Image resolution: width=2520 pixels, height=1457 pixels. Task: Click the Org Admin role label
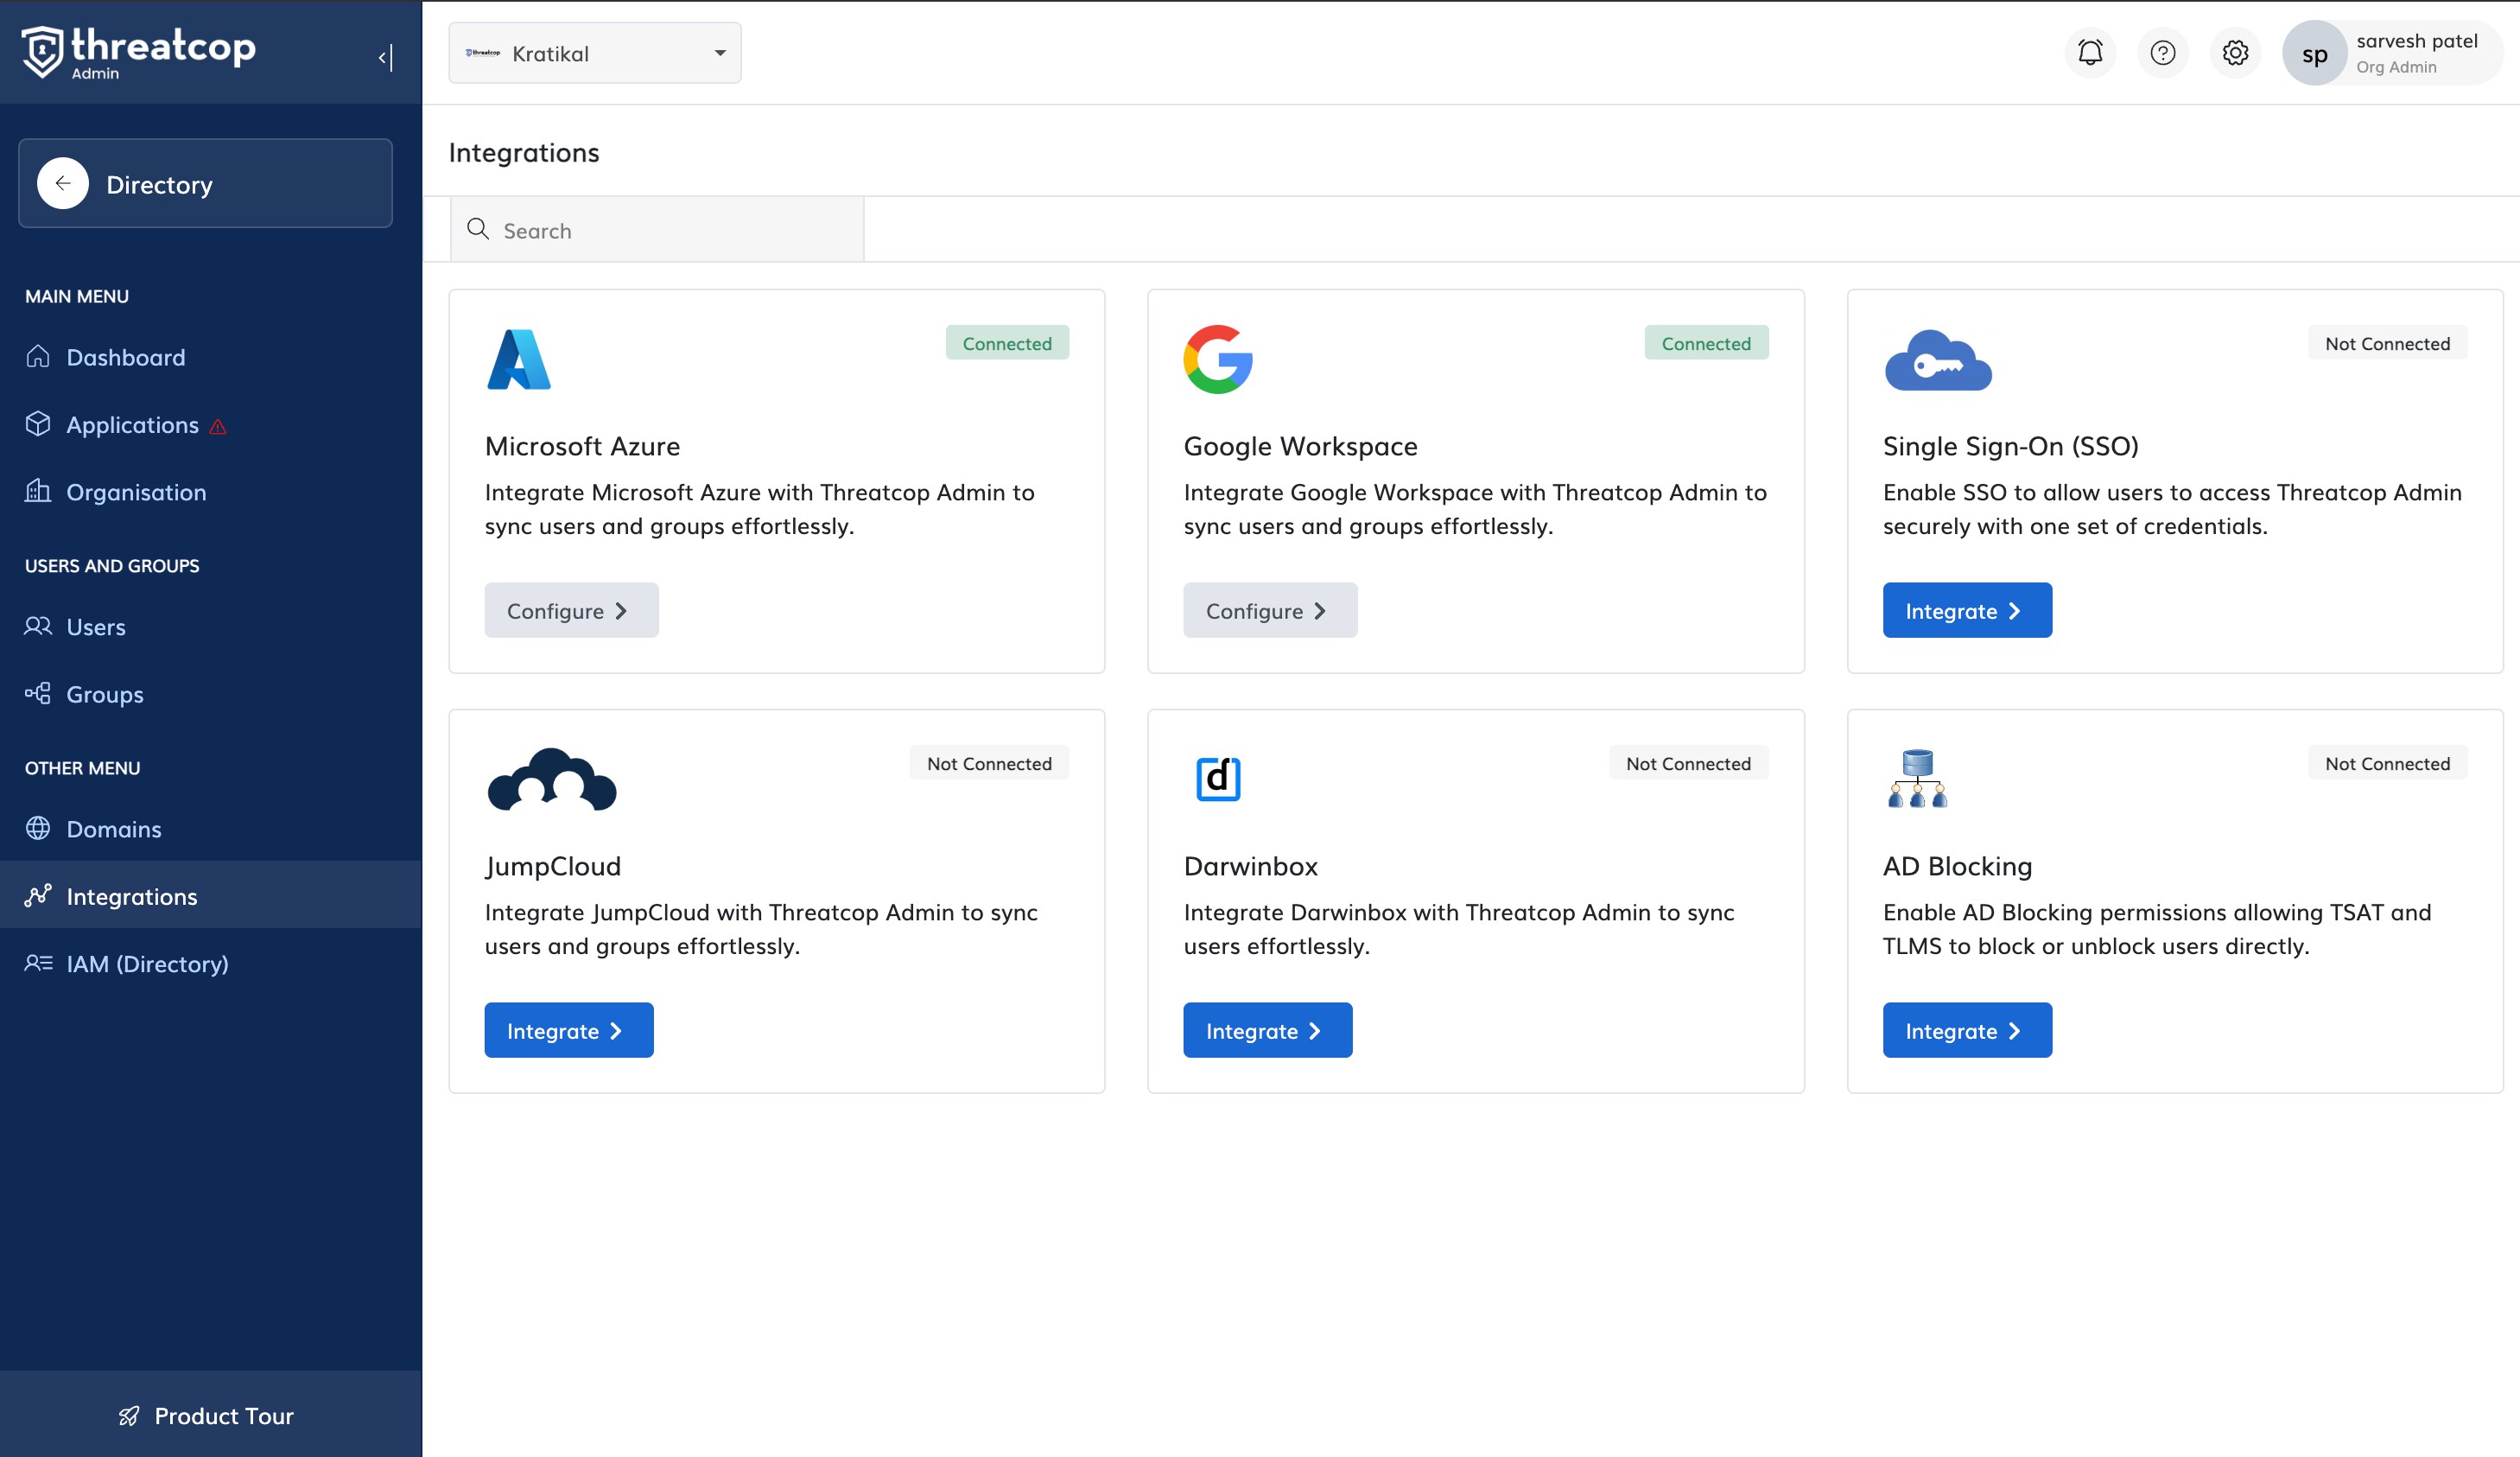(x=2396, y=67)
